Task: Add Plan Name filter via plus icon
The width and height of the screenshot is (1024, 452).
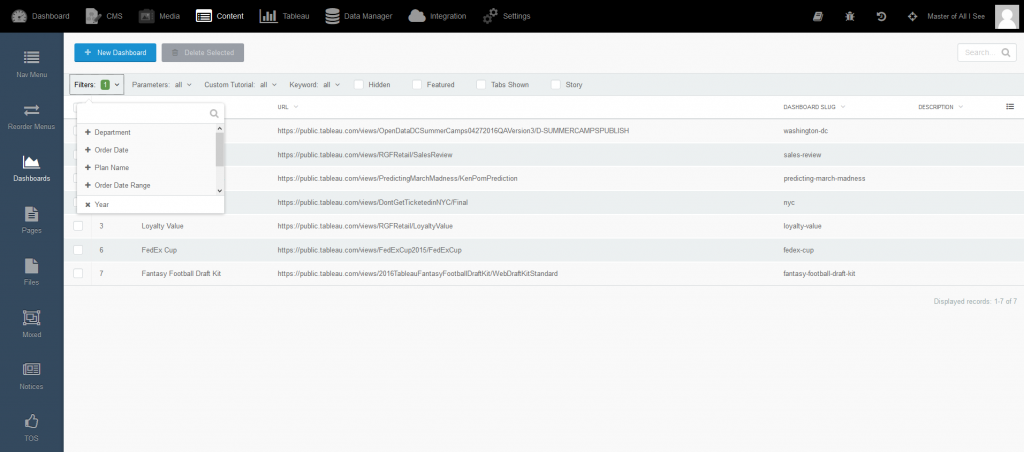Action: (x=88, y=168)
